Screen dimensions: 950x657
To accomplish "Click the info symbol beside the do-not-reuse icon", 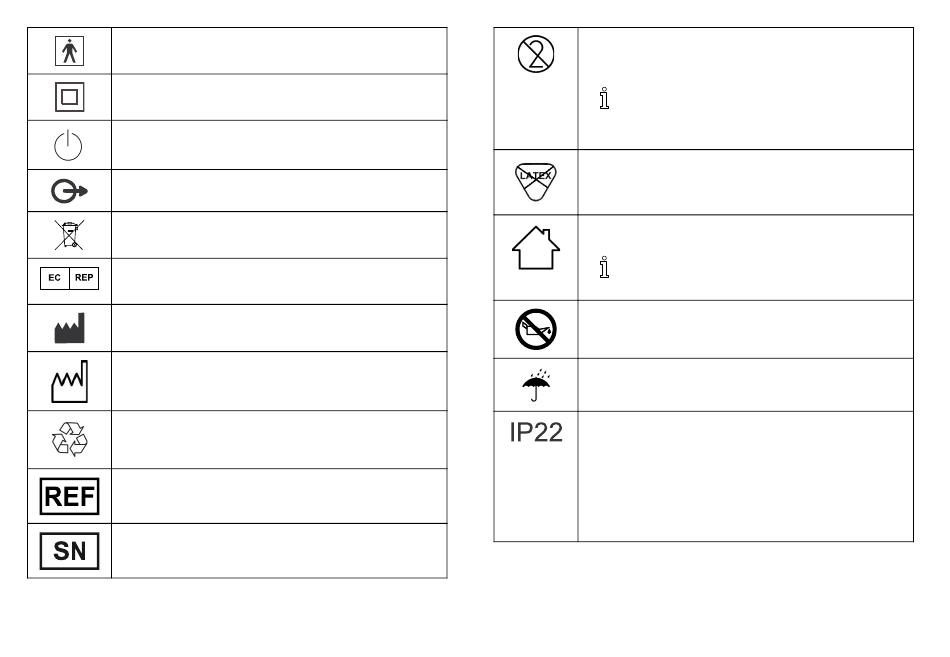I will point(604,99).
